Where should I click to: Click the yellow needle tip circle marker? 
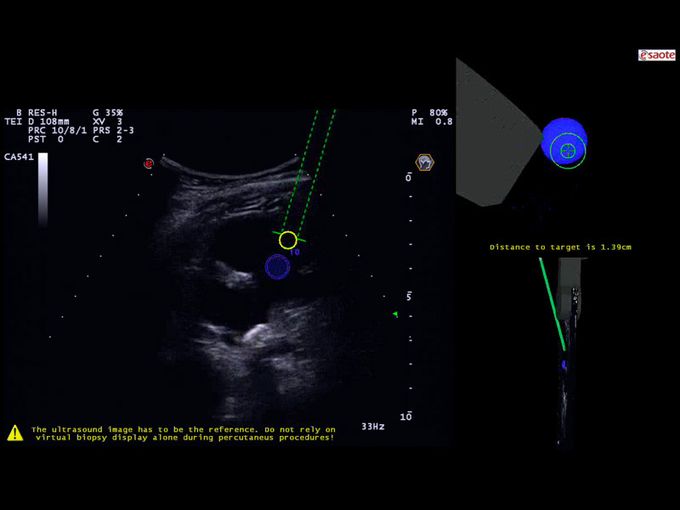[288, 240]
